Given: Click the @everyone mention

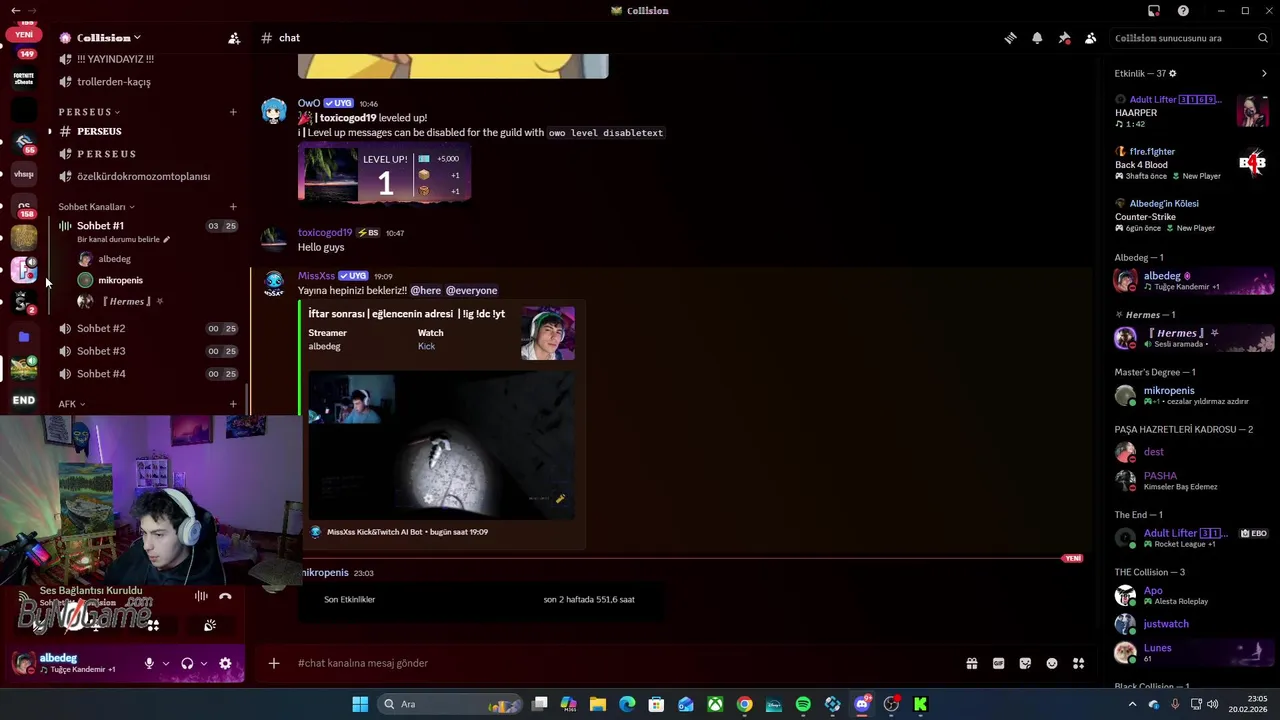Looking at the screenshot, I should coord(471,290).
